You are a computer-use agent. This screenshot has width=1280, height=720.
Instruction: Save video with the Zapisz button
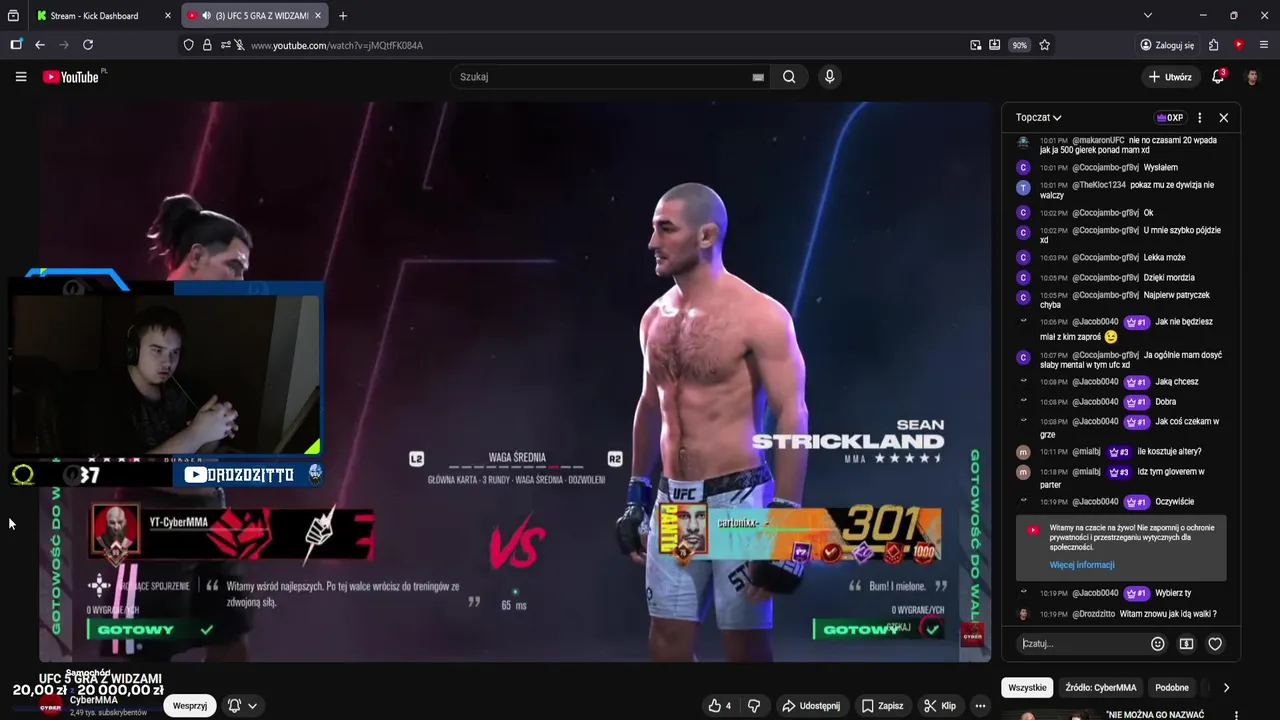(x=881, y=706)
